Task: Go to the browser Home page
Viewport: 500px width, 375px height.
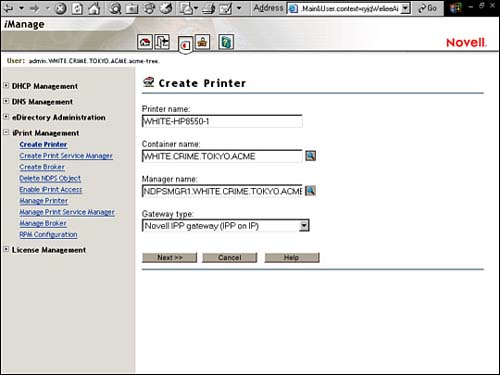Action: click(x=94, y=8)
